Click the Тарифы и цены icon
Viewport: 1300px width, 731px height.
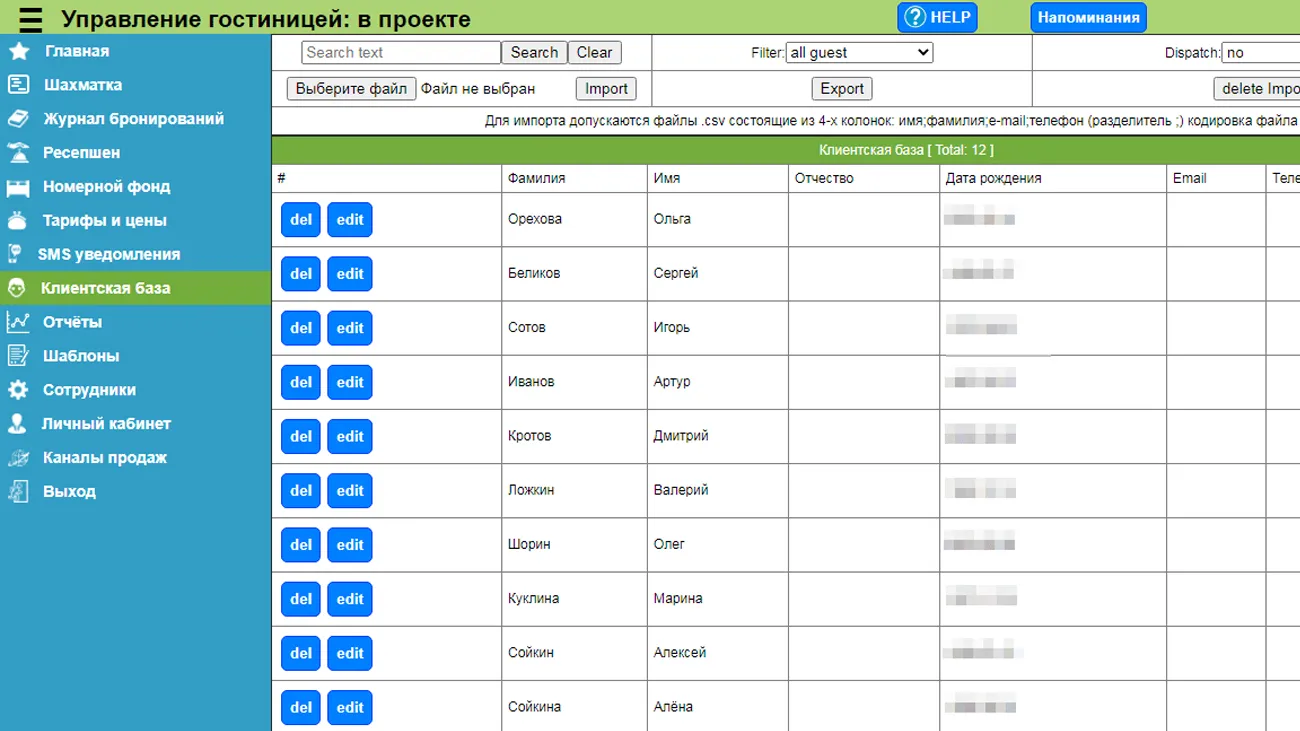pyautogui.click(x=18, y=221)
